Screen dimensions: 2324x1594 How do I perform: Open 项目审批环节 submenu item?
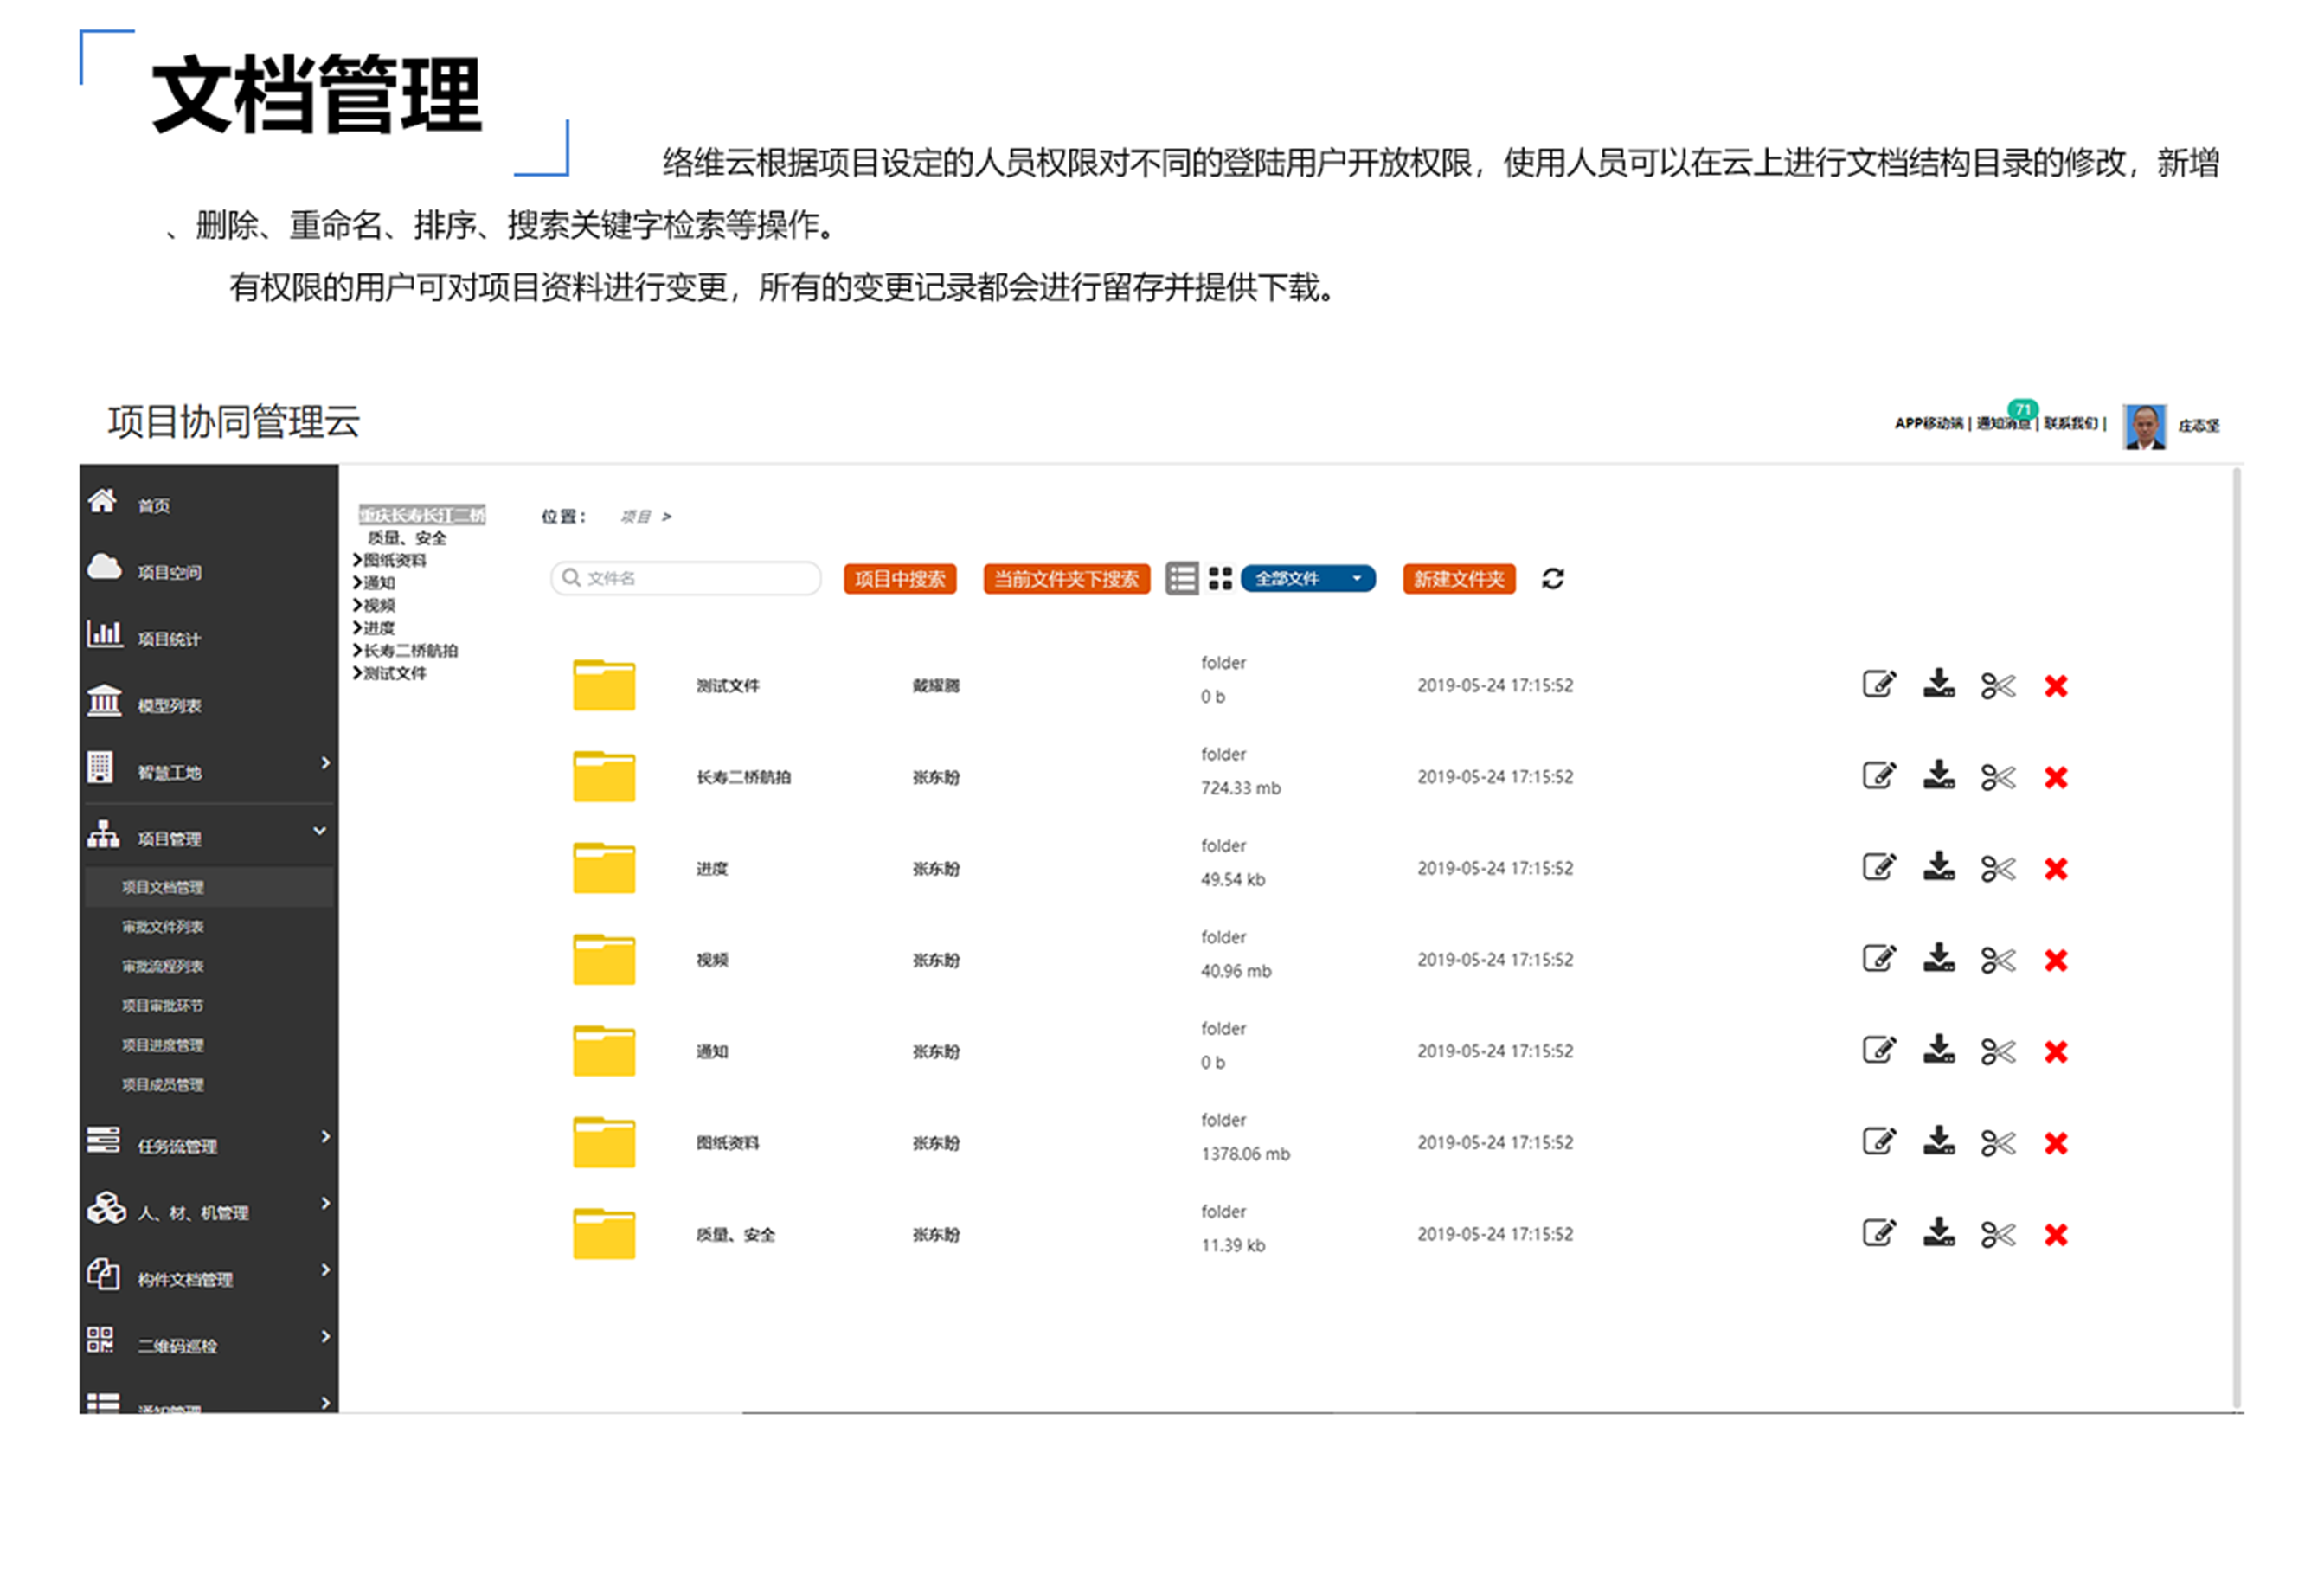(163, 1006)
